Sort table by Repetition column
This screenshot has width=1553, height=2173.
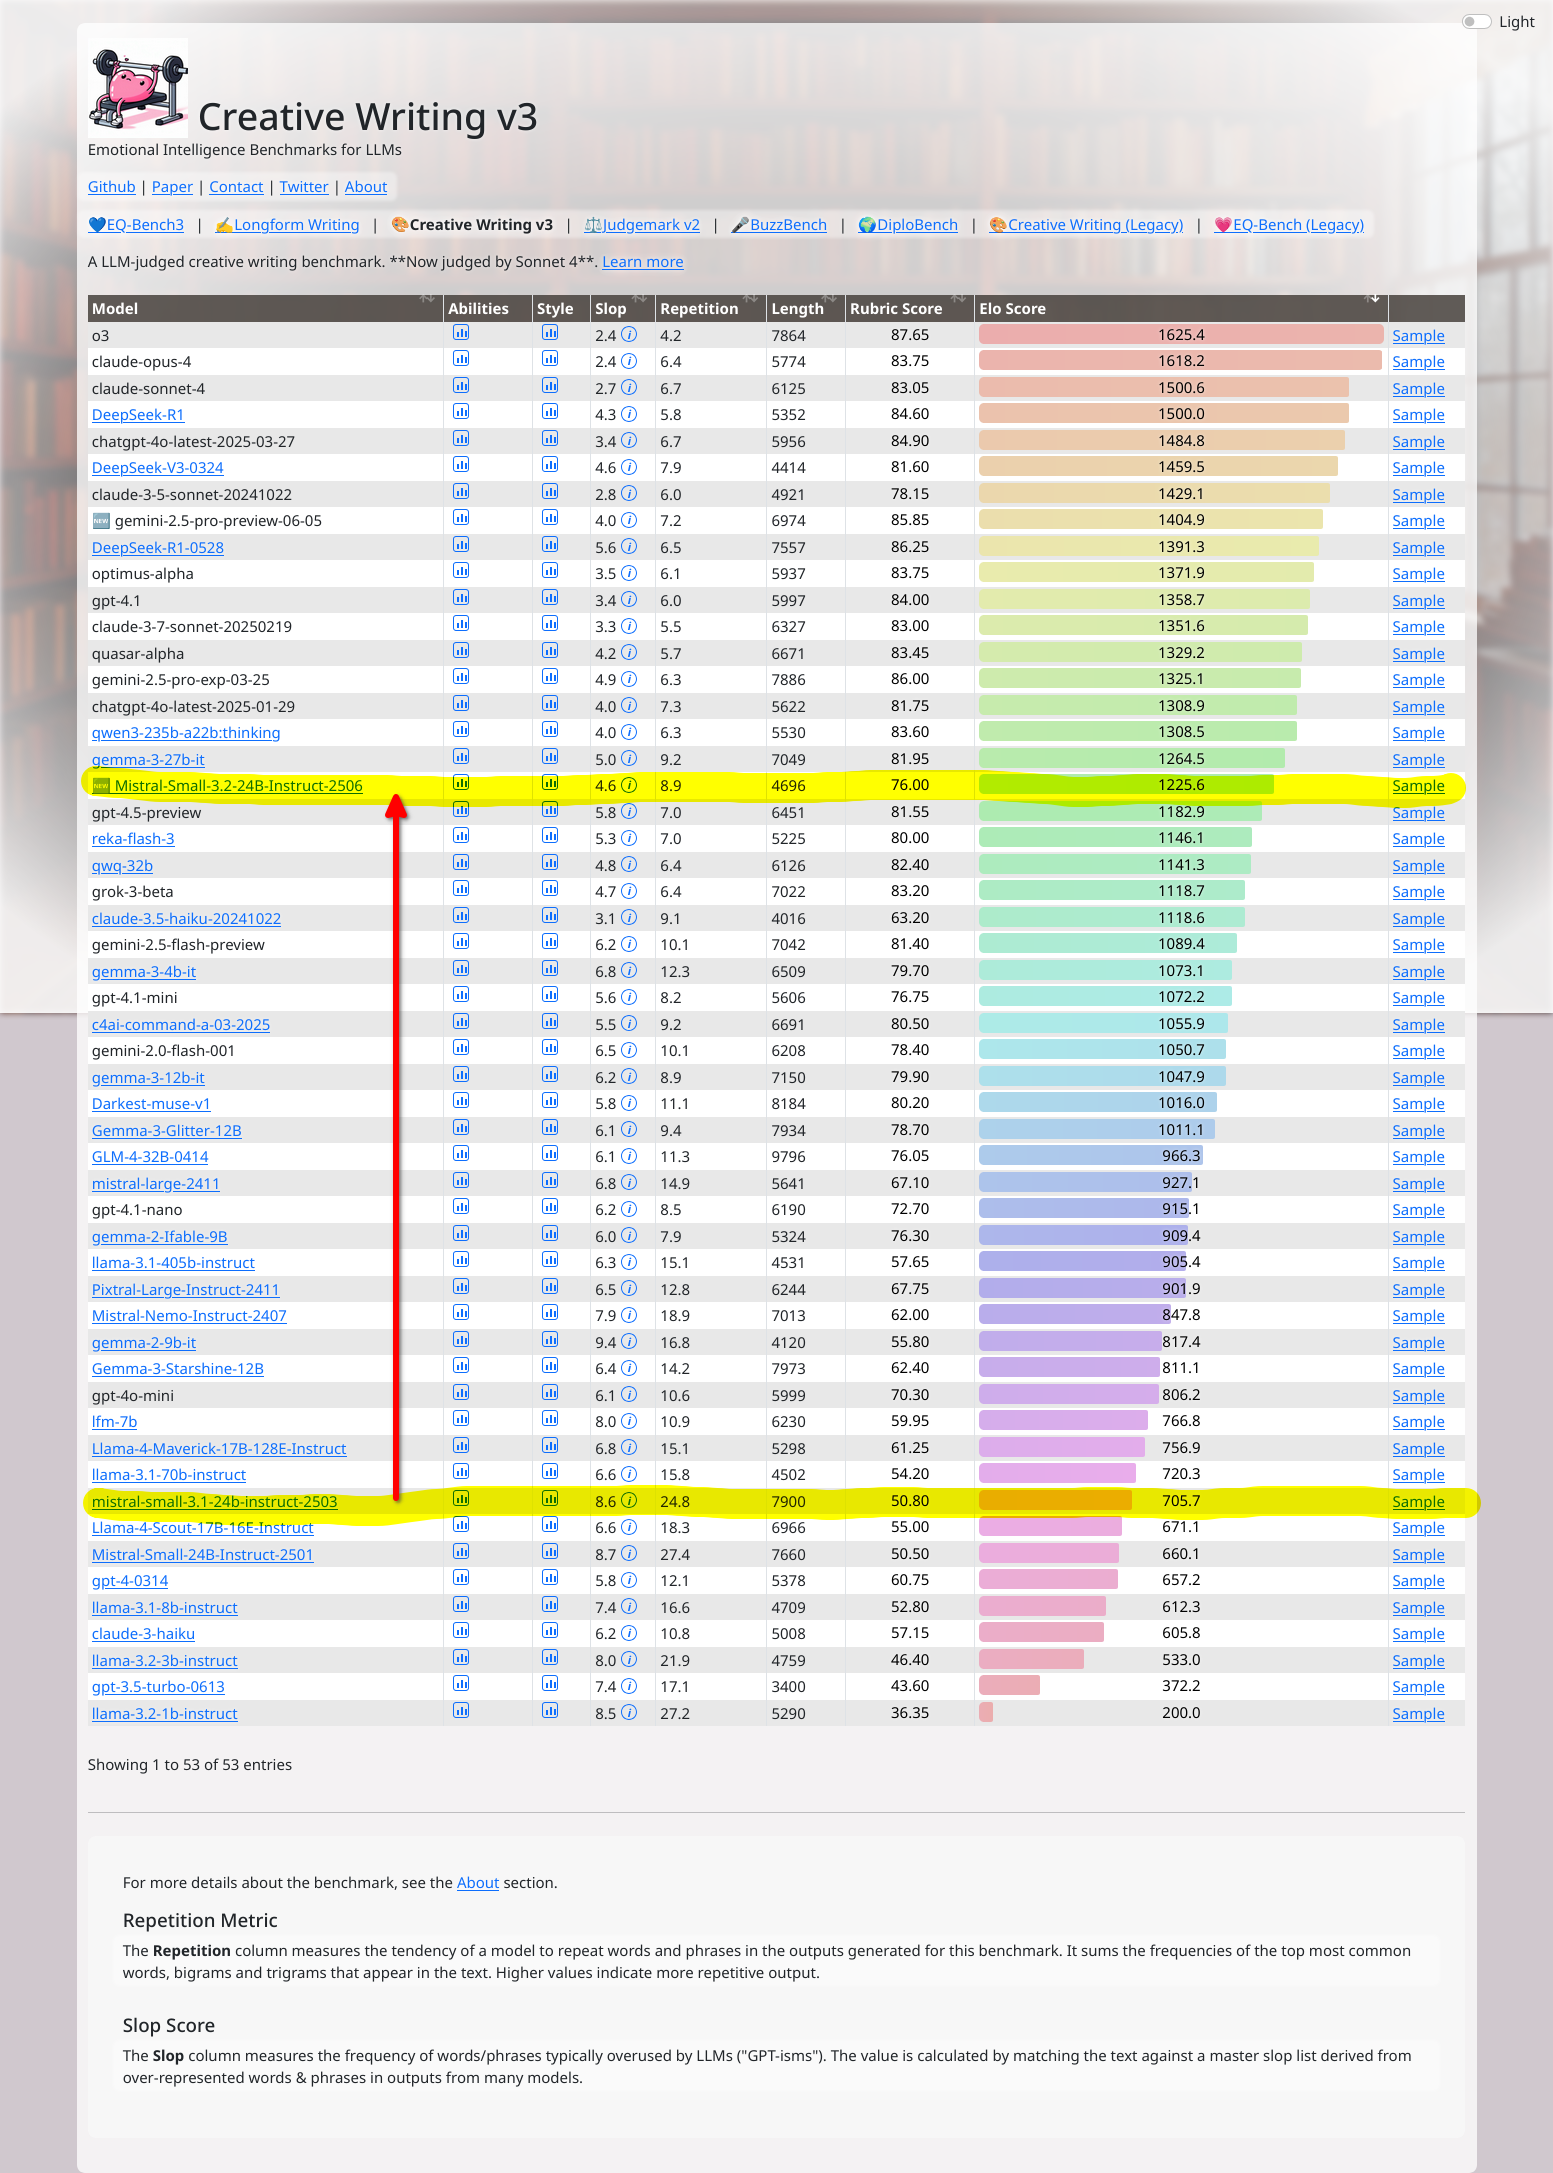(x=710, y=308)
